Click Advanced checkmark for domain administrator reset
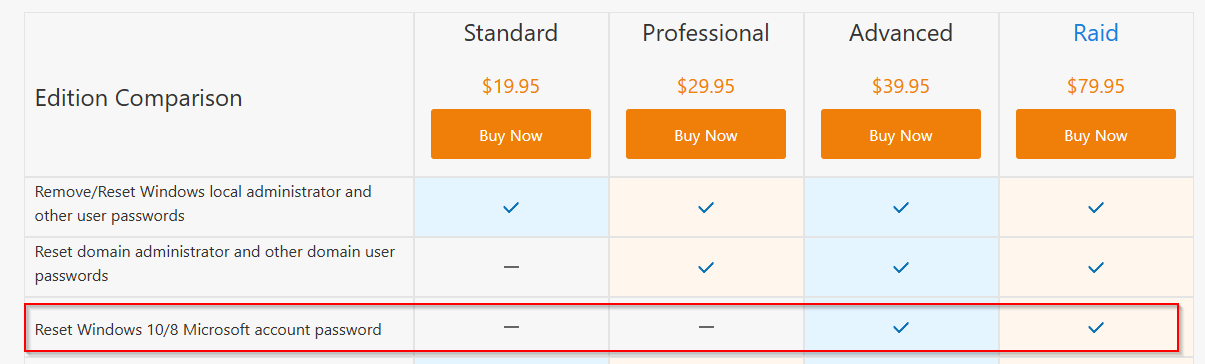The height and width of the screenshot is (364, 1205). coord(901,267)
